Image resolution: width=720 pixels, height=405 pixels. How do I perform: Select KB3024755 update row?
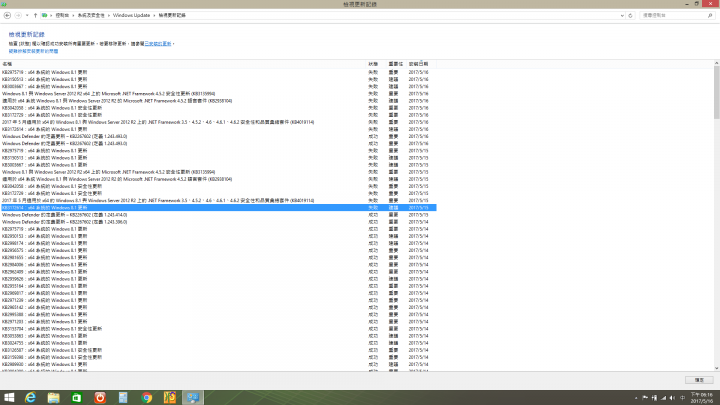tap(219, 343)
